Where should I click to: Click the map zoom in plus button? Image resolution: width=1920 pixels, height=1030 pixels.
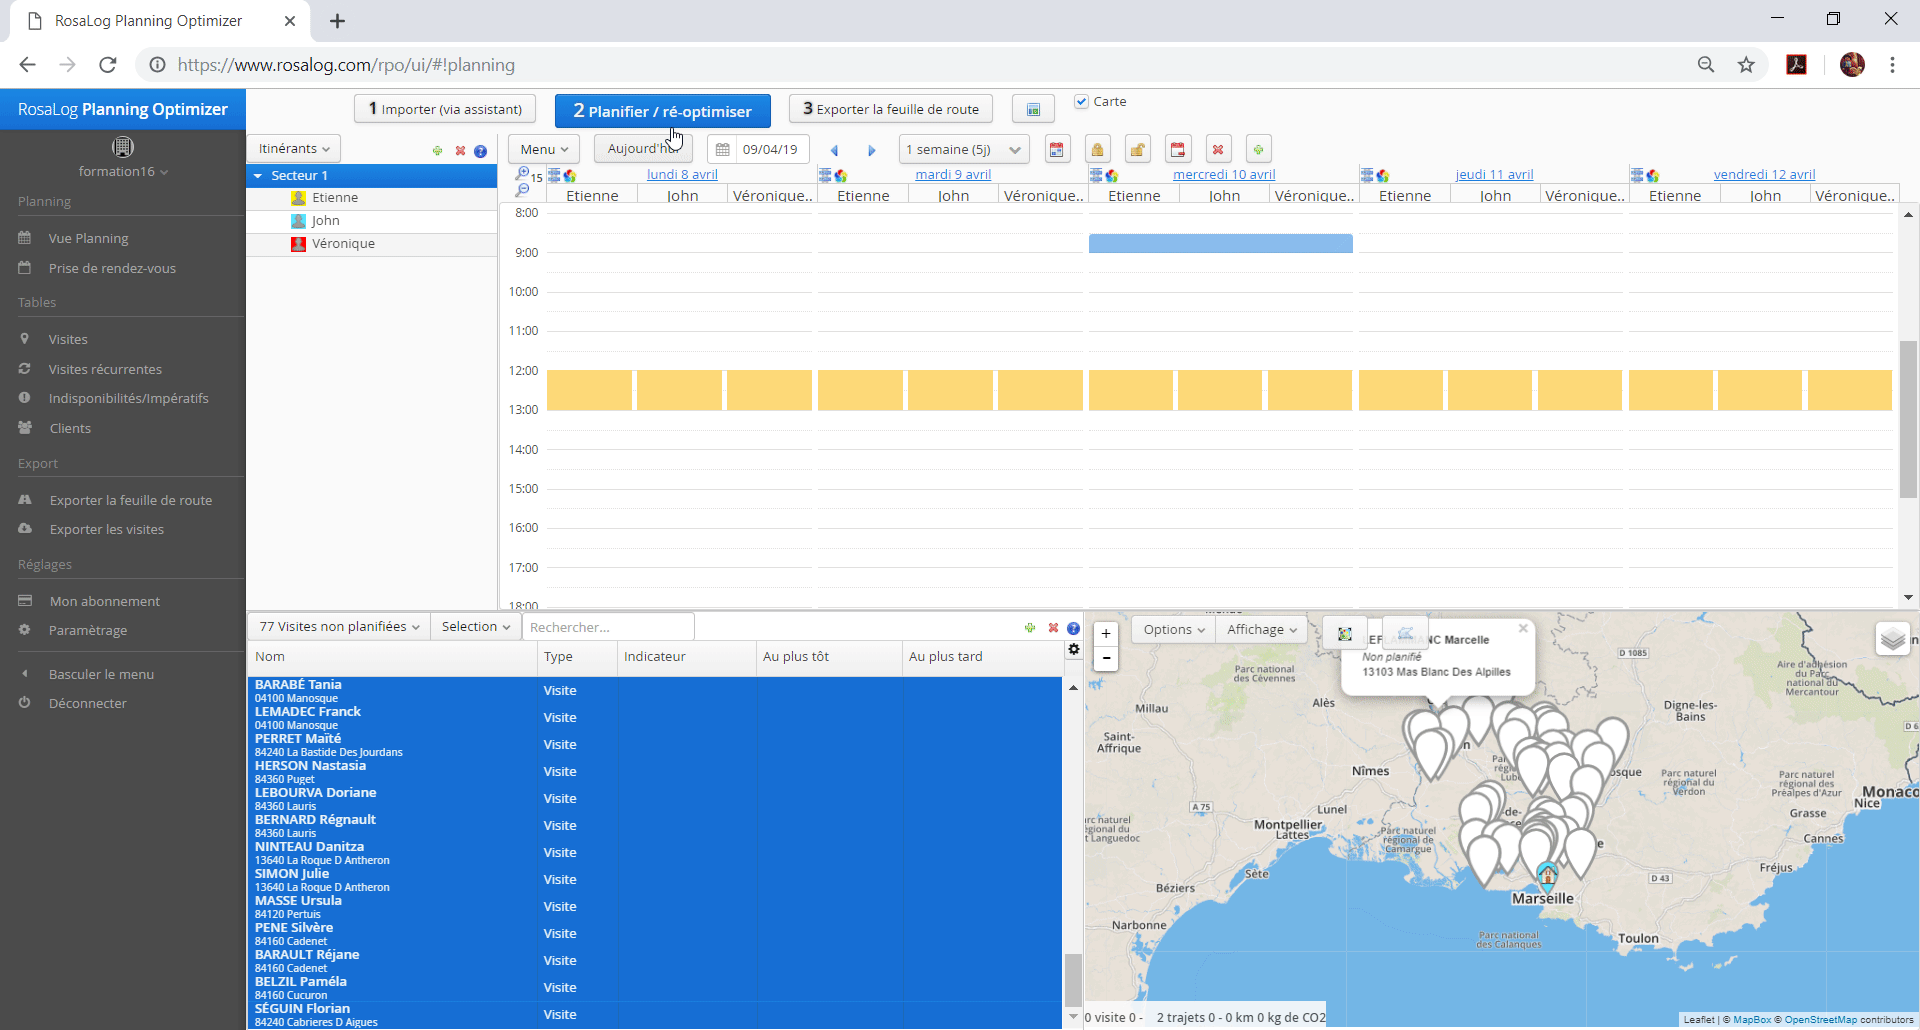click(x=1106, y=634)
